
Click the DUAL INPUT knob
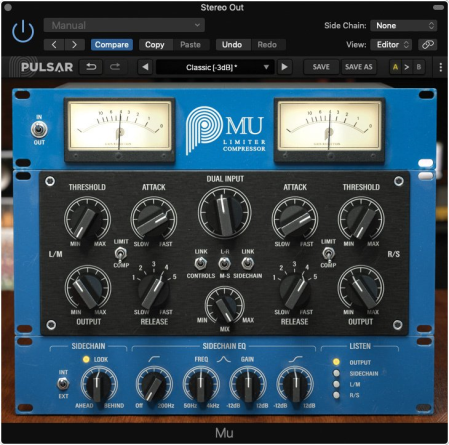tap(224, 213)
